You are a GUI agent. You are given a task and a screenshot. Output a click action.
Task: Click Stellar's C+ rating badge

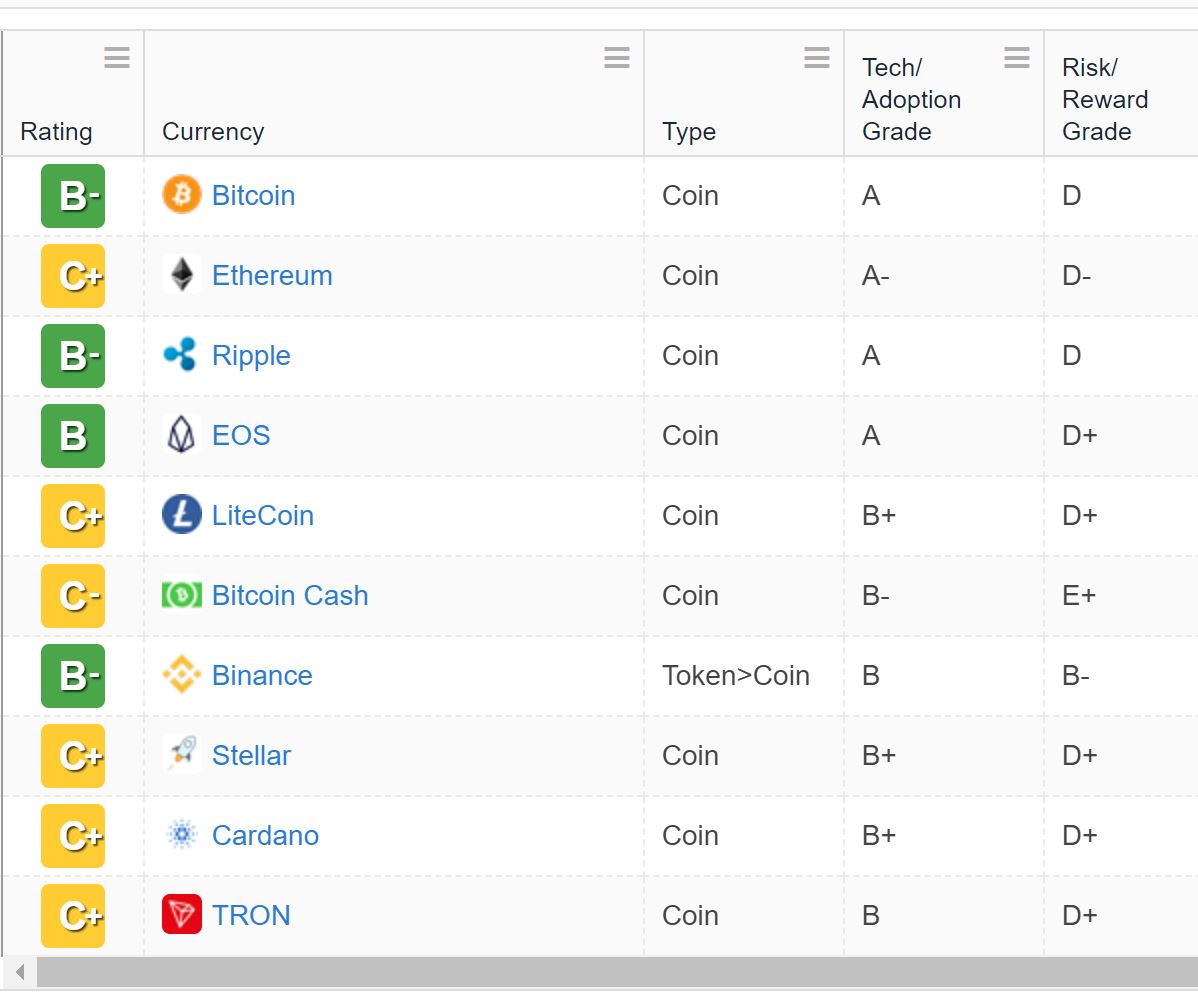73,756
